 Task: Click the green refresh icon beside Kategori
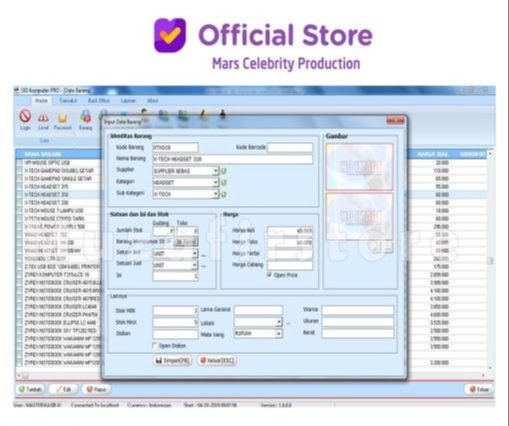[224, 182]
